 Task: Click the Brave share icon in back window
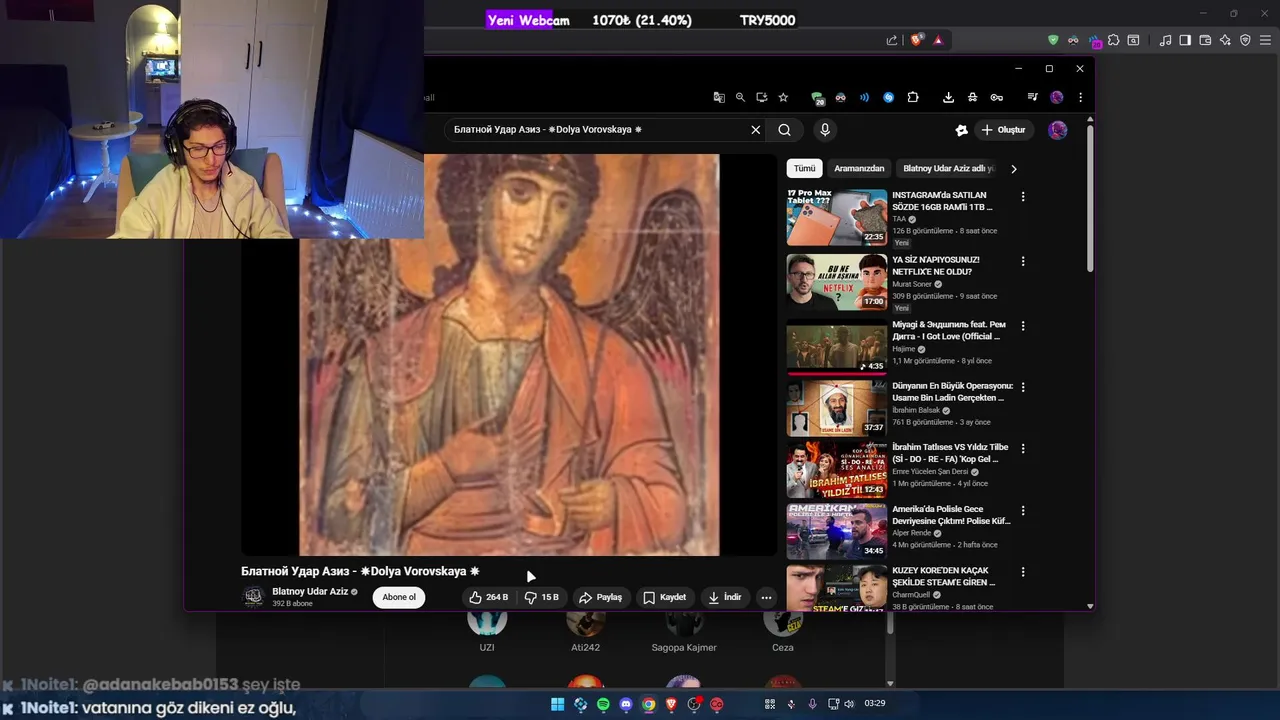tap(892, 40)
